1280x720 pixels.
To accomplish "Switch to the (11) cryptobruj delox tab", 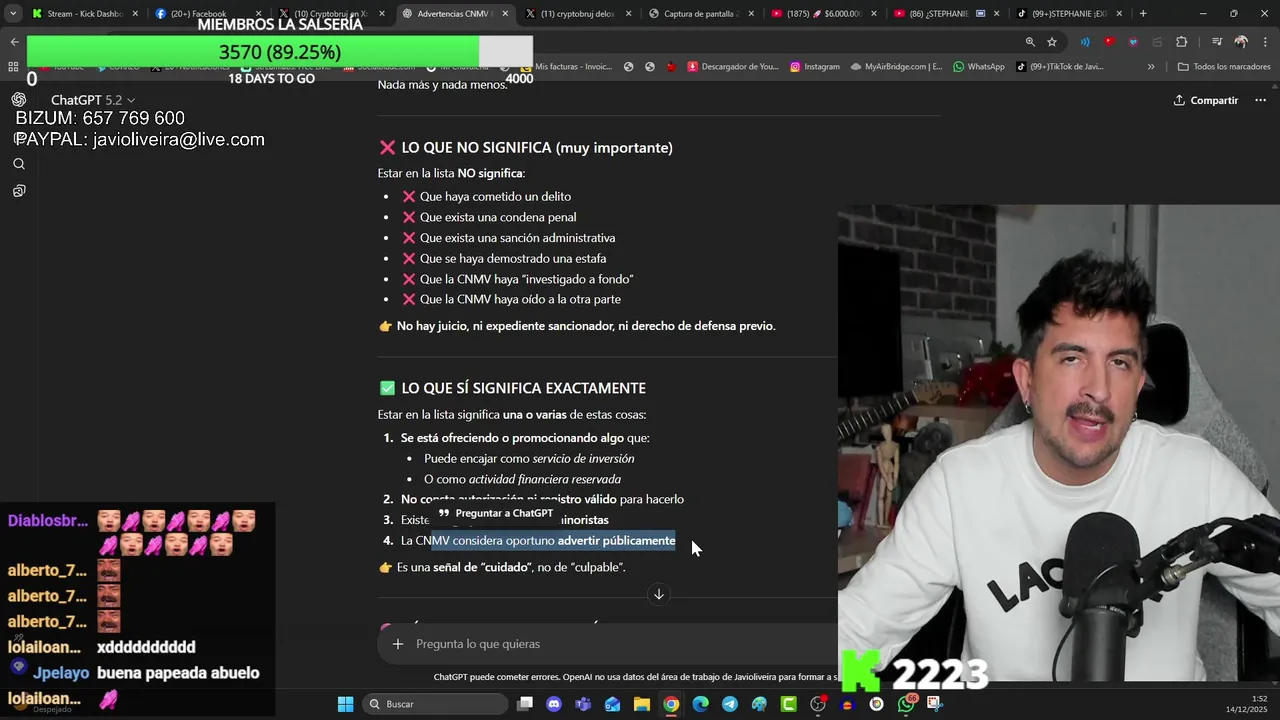I will point(578,14).
